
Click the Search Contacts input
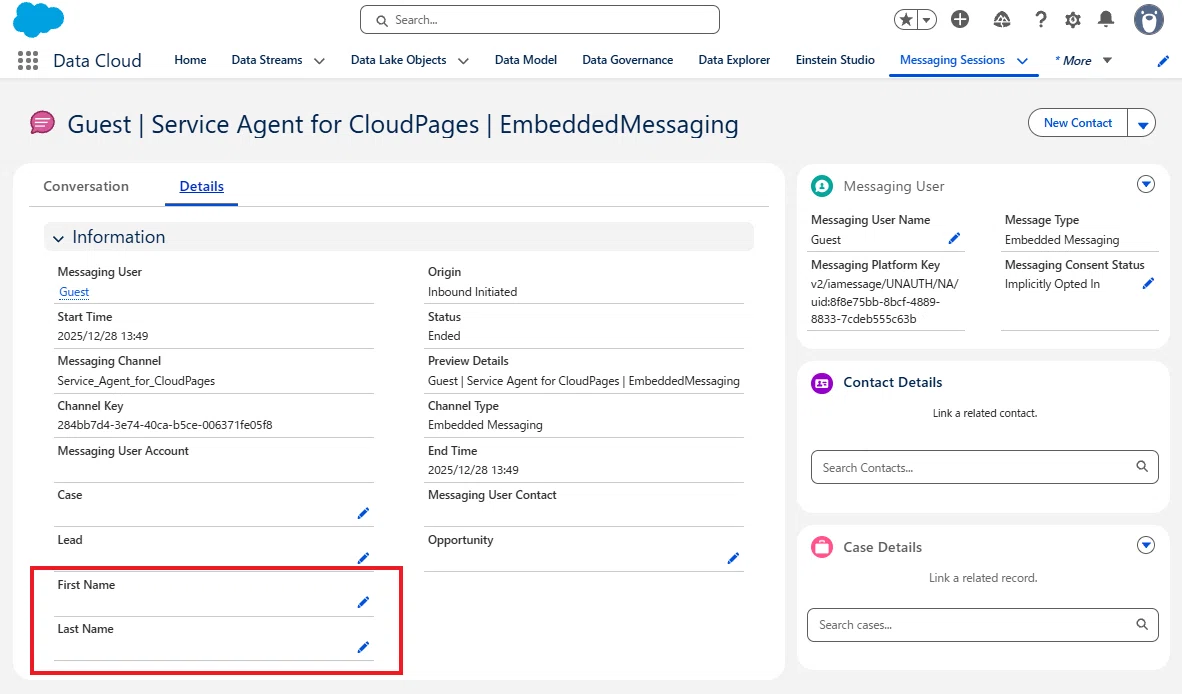(984, 467)
